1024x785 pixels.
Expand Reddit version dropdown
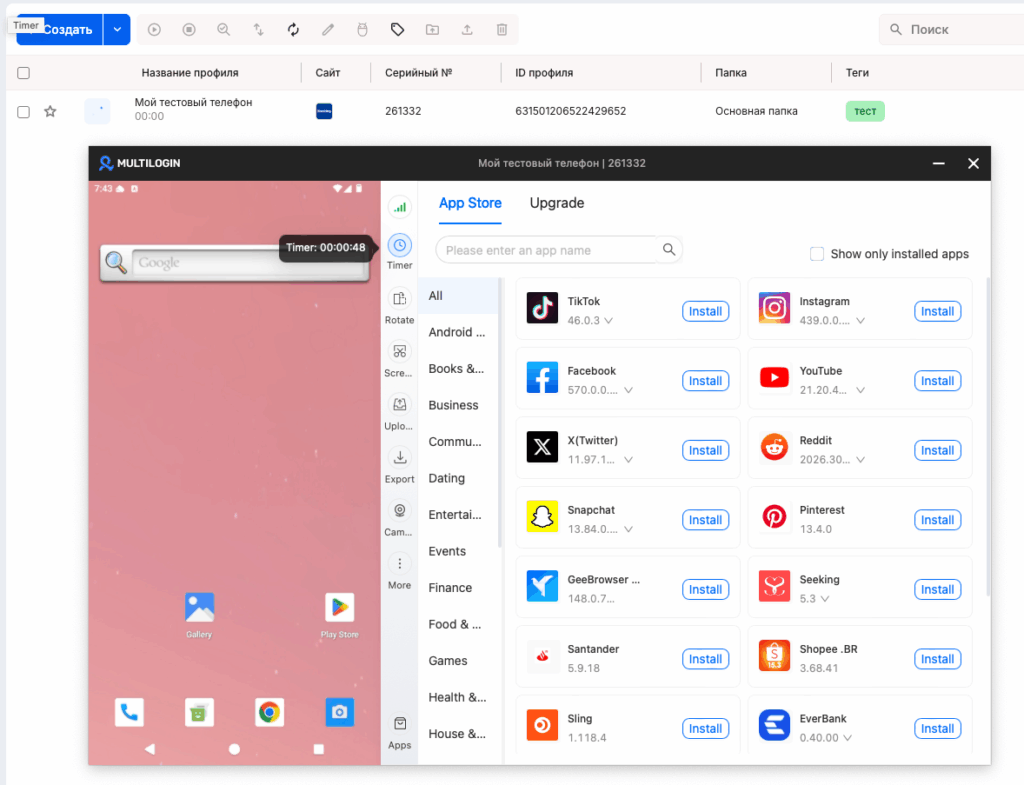(x=861, y=460)
